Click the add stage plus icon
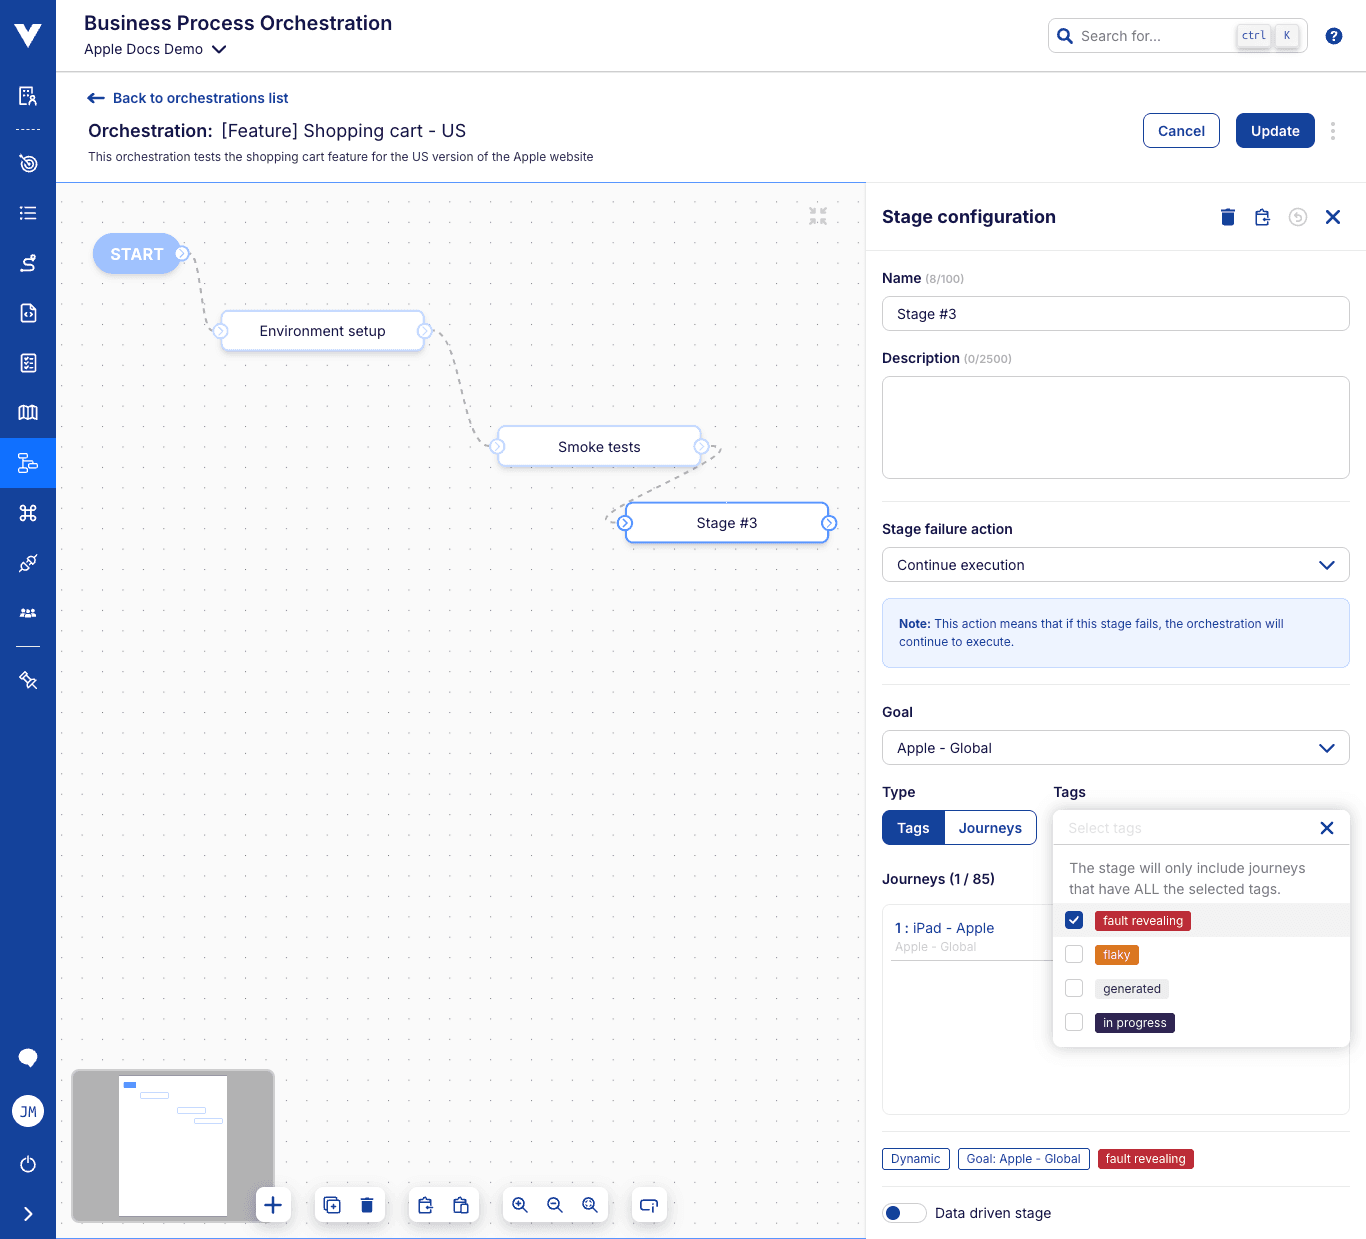Viewport: 1366px width, 1239px height. [273, 1205]
